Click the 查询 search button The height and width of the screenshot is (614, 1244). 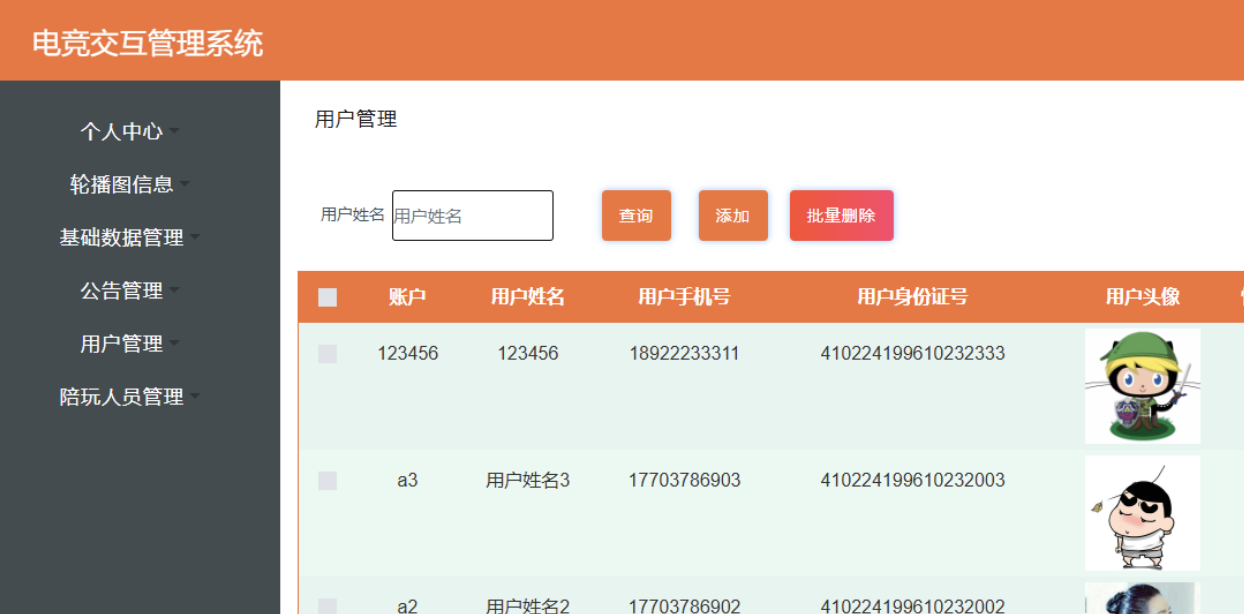(x=636, y=215)
